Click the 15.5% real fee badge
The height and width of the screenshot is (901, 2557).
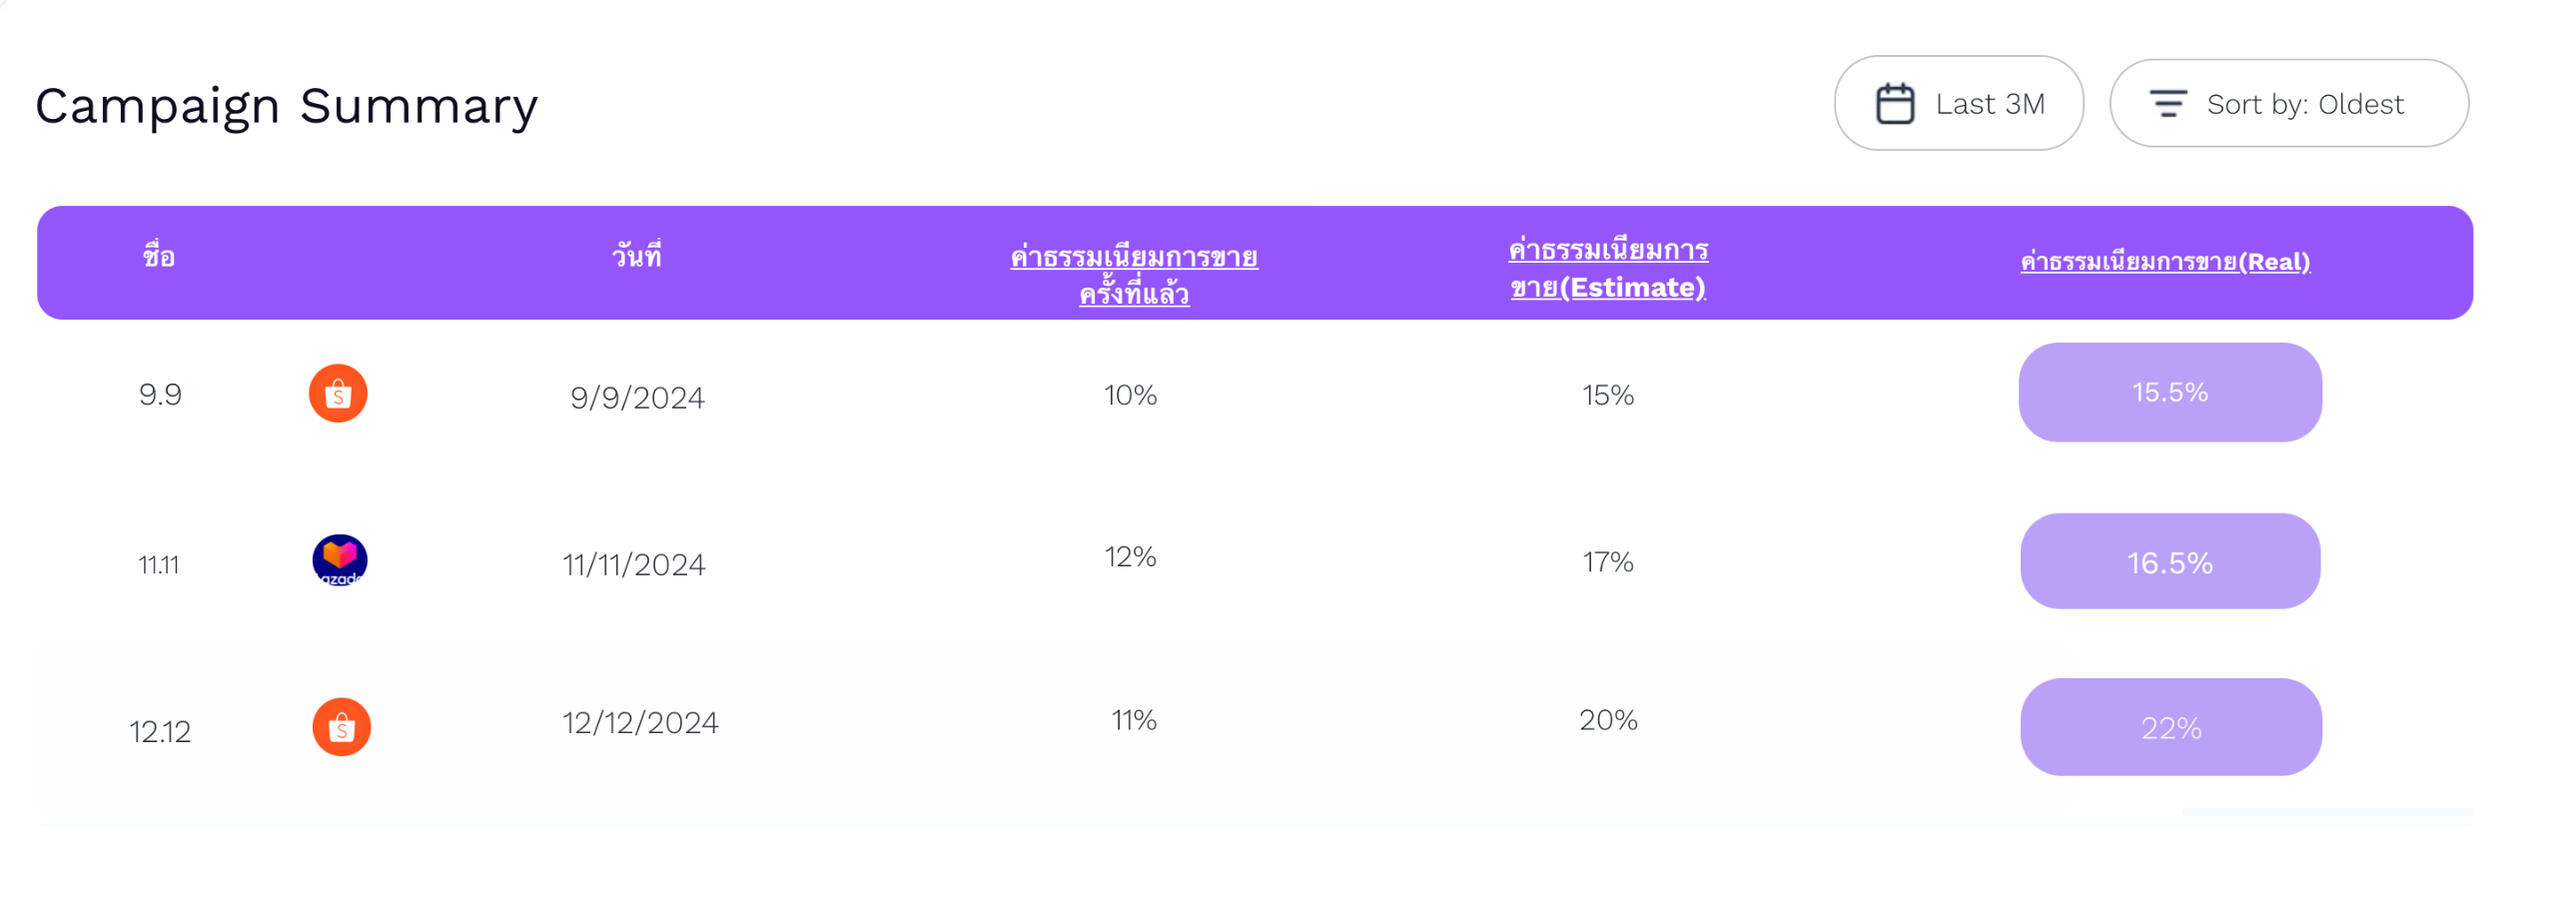(x=2169, y=392)
